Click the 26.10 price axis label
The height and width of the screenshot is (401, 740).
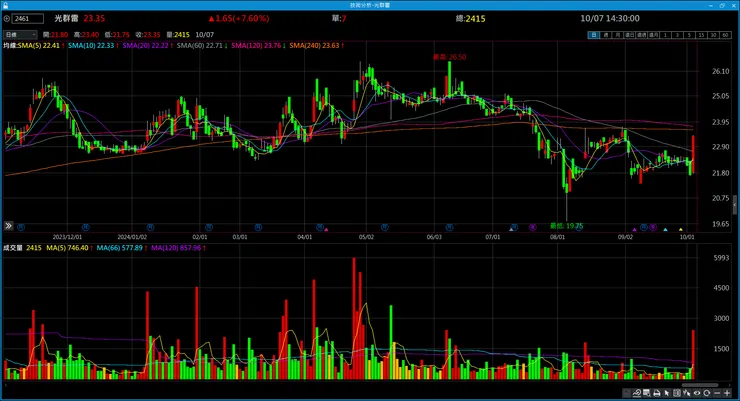720,71
